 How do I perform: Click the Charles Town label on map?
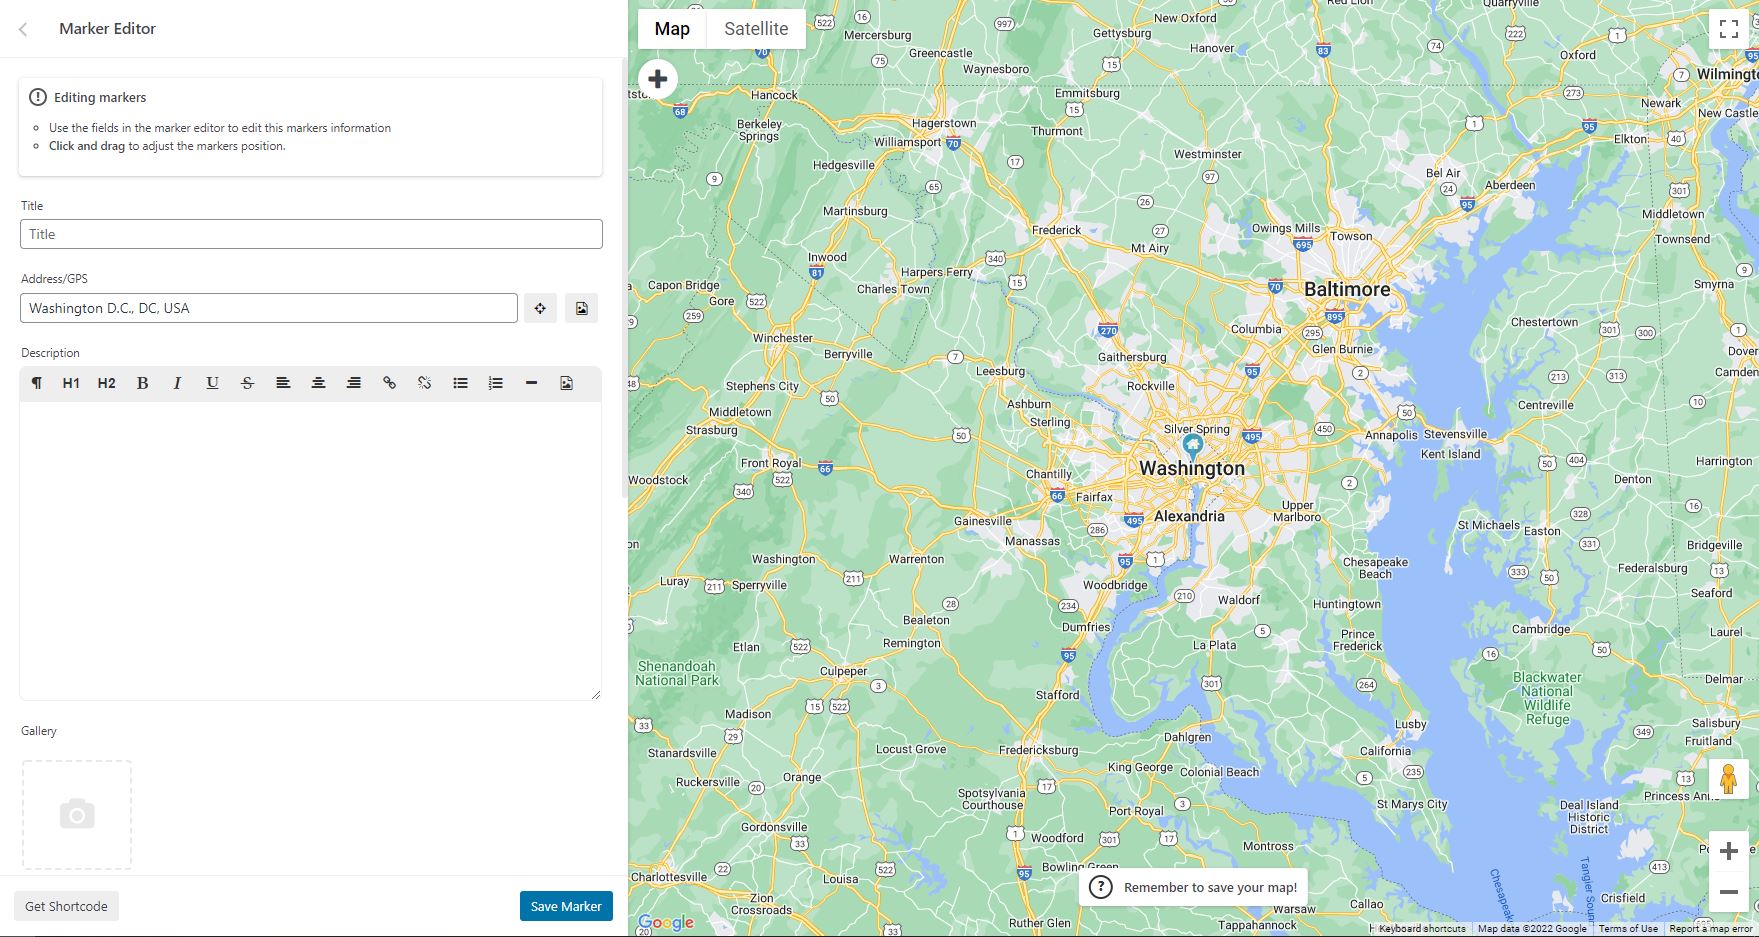(x=893, y=289)
